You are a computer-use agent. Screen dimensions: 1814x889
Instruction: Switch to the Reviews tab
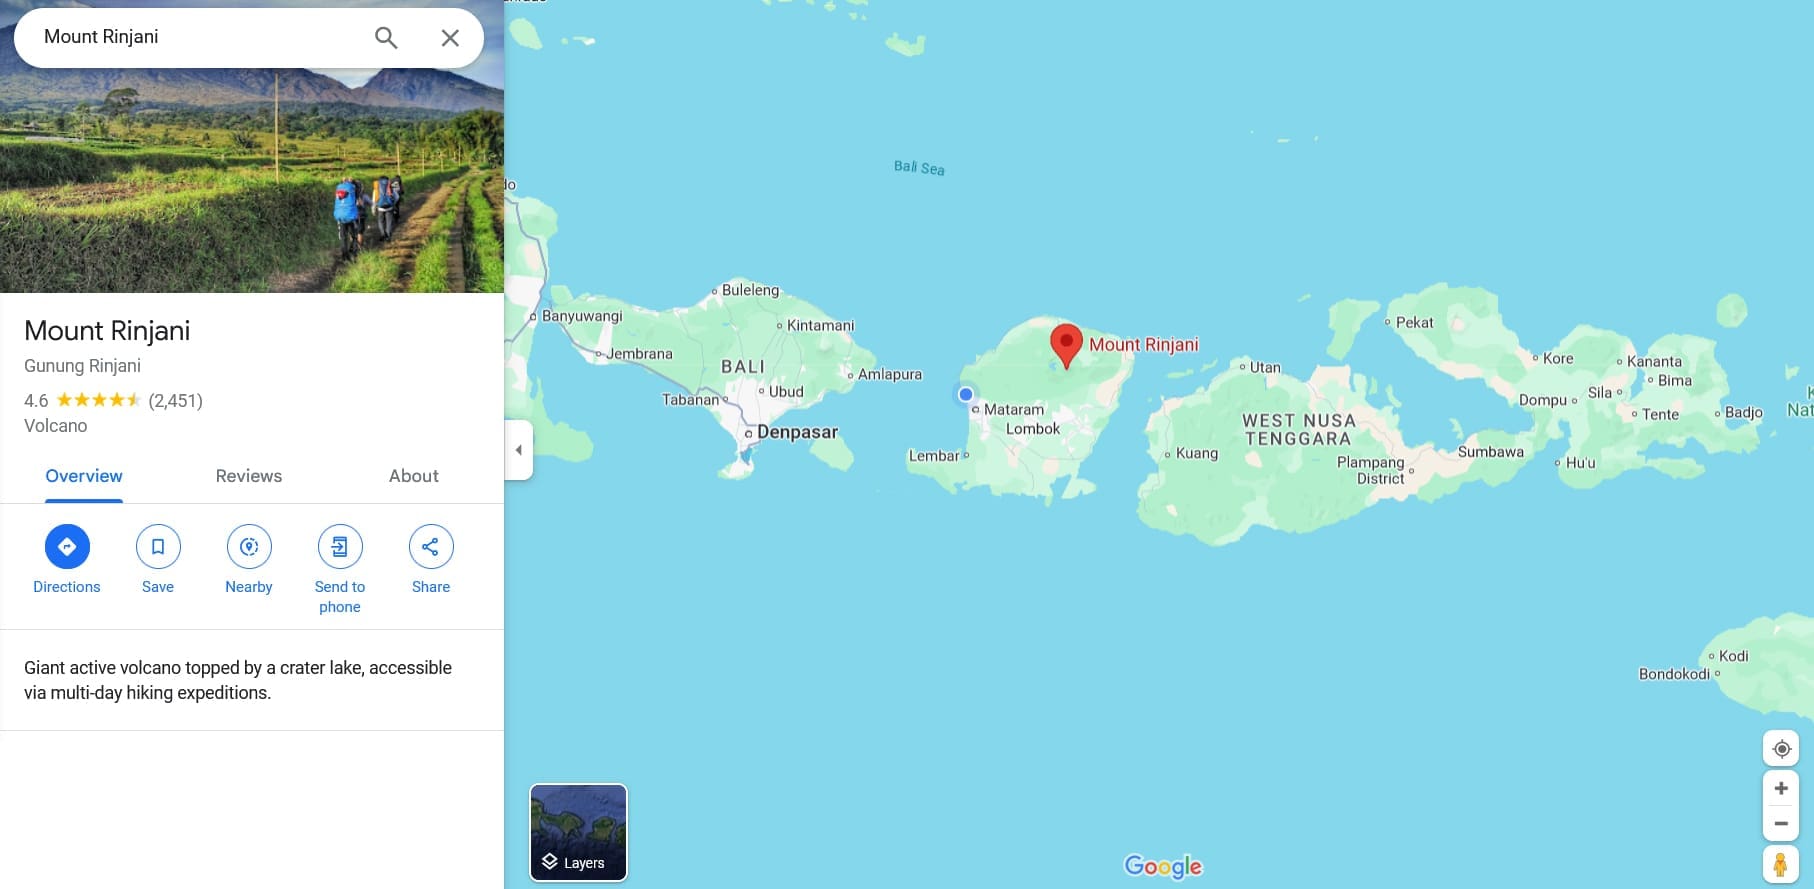249,476
